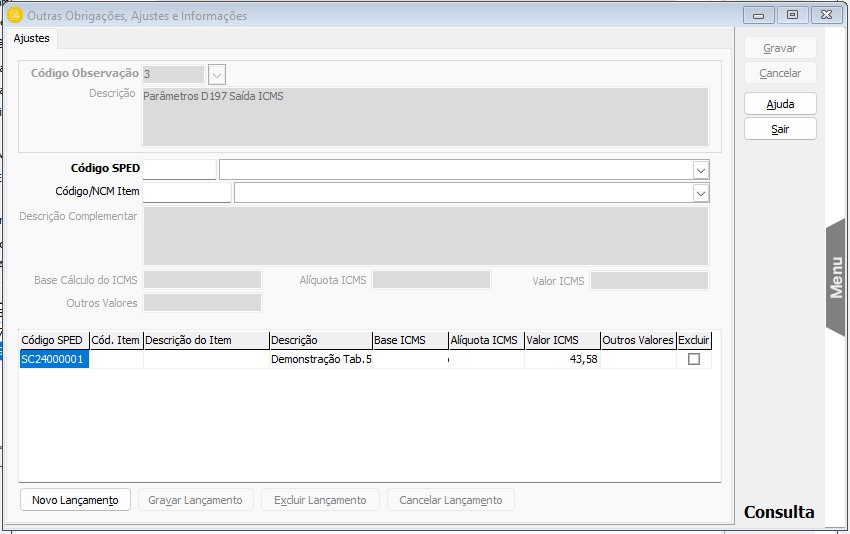Open the side Menu panel tab
850x534 pixels.
837,277
